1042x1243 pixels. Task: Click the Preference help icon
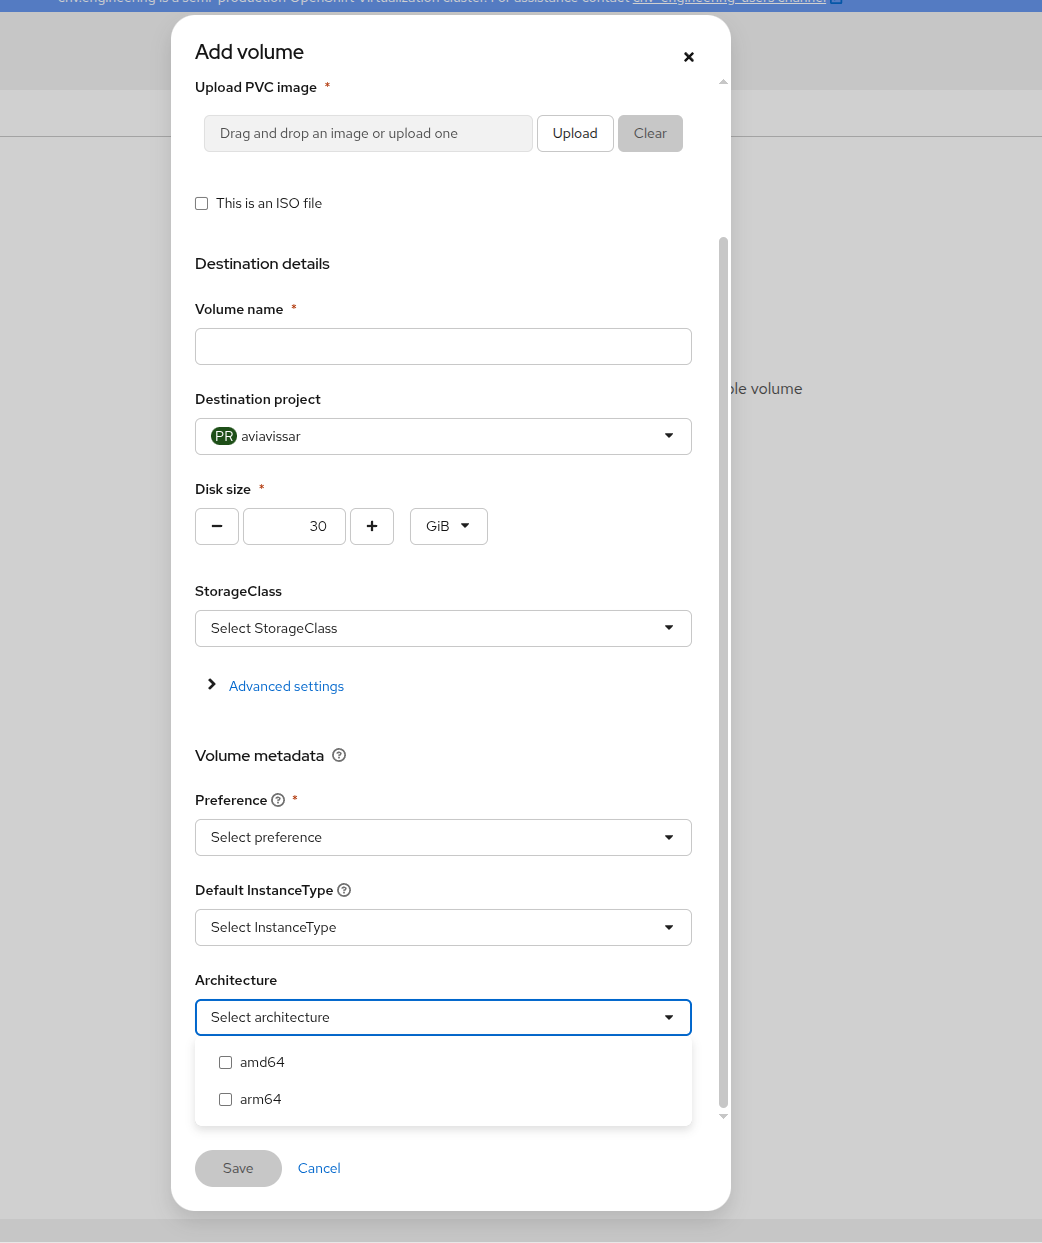click(x=278, y=800)
